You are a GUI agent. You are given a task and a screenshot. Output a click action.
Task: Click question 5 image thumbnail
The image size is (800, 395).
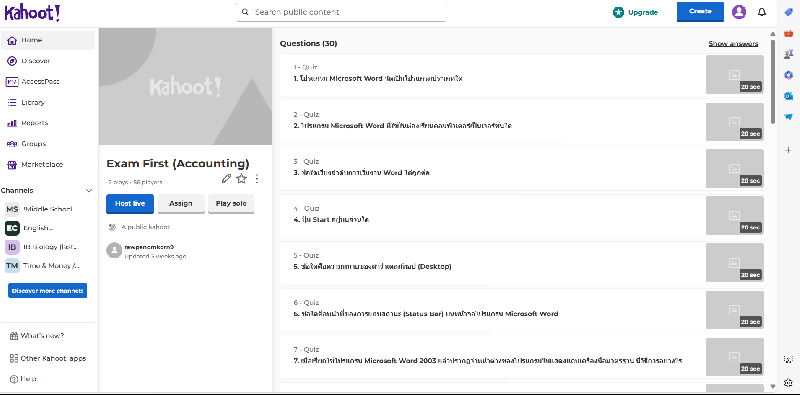tap(735, 262)
